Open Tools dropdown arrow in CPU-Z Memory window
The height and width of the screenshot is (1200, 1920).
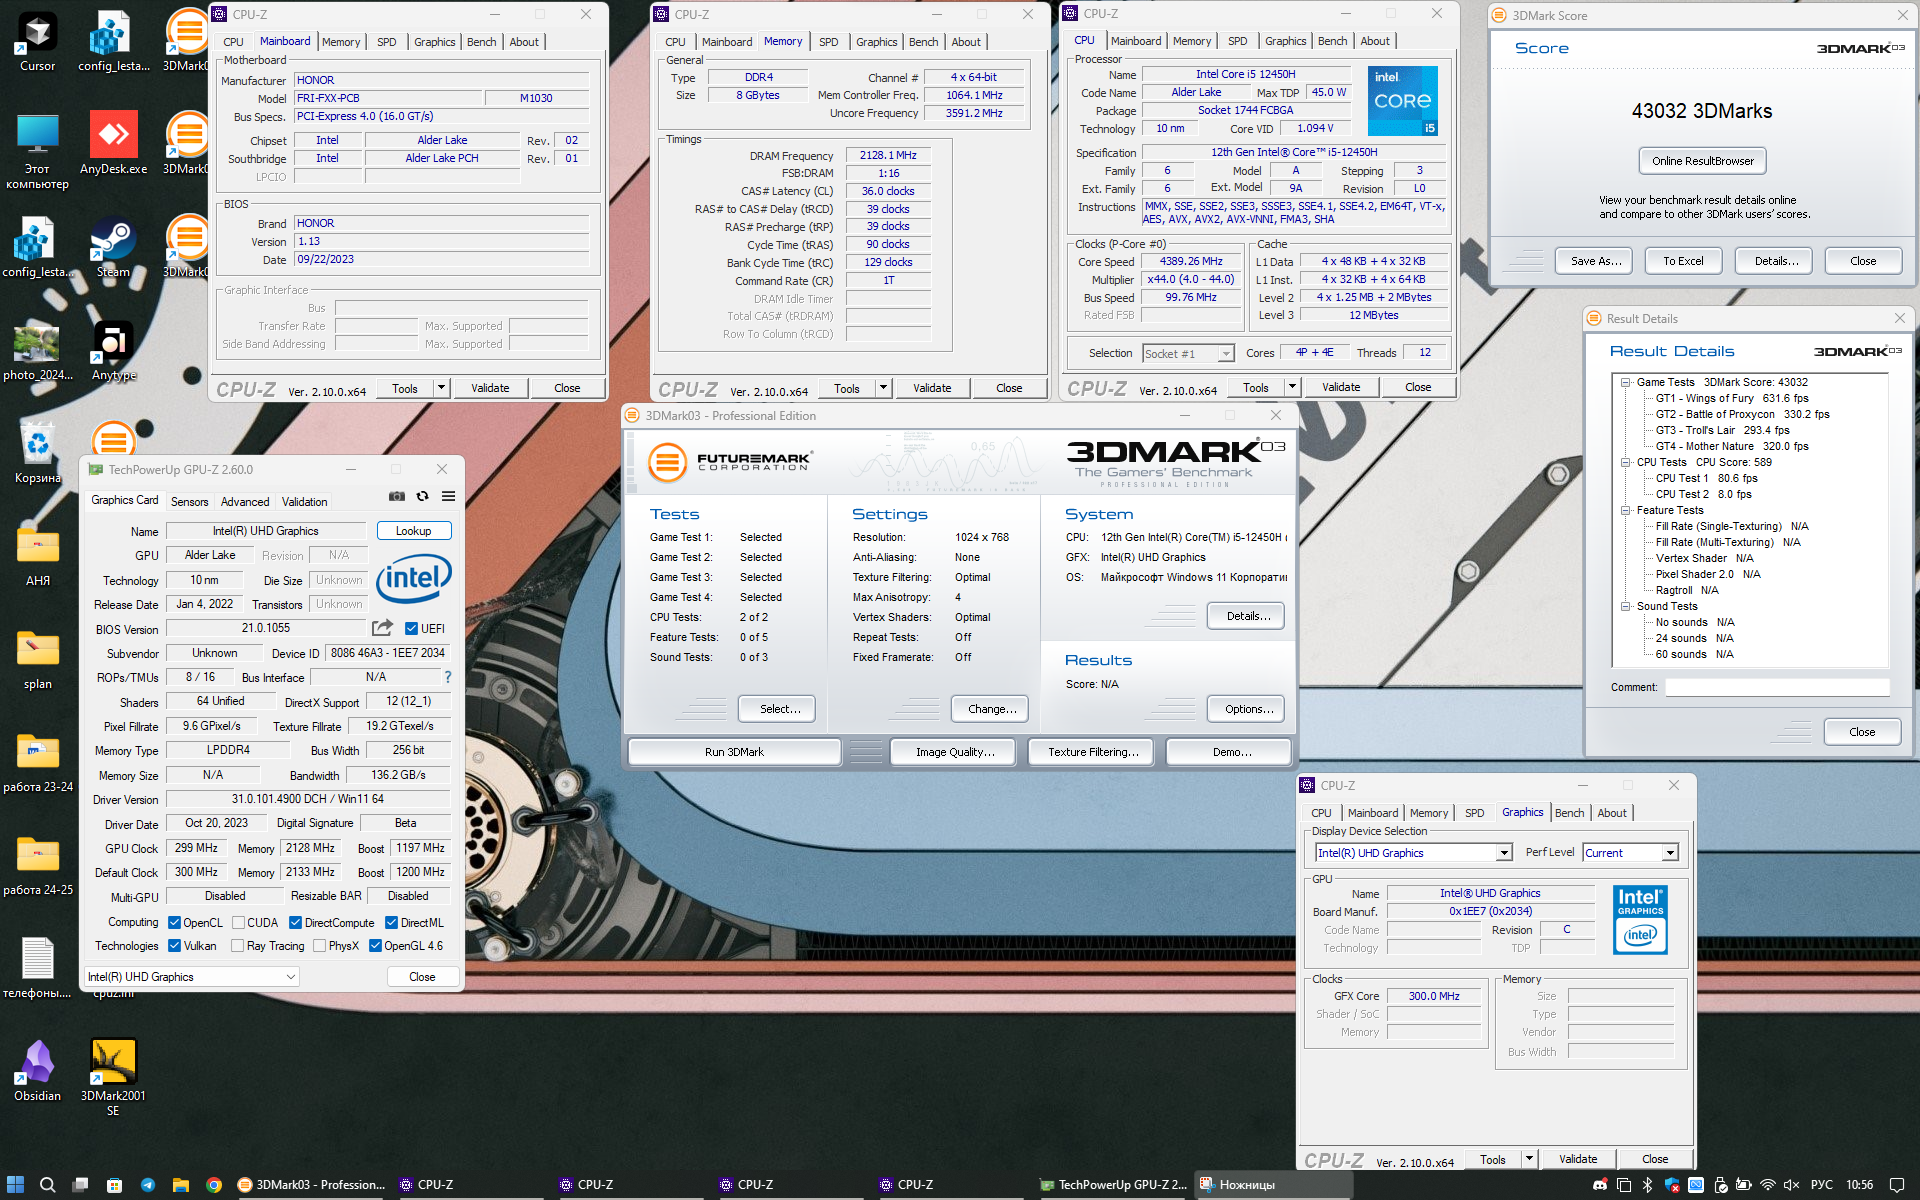pos(883,388)
